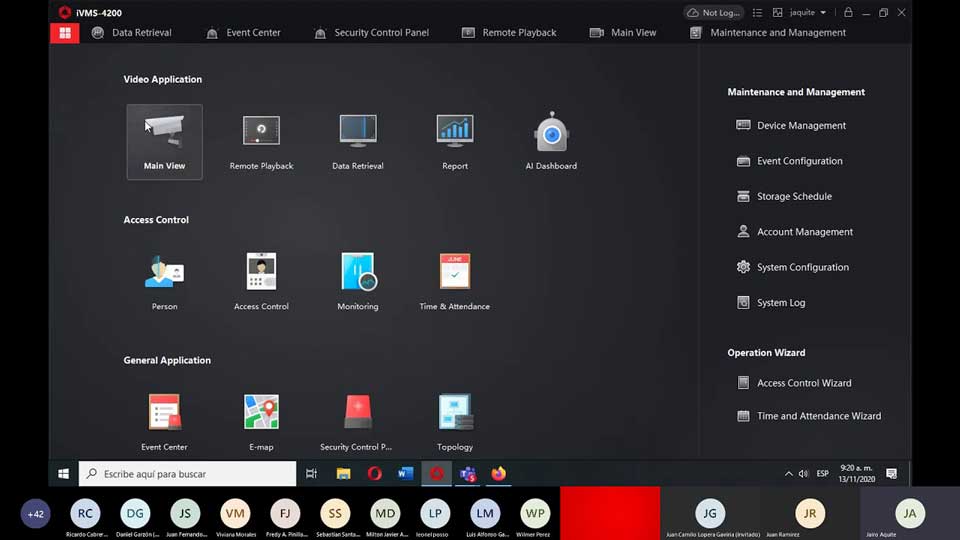Open the Topology application
The width and height of the screenshot is (960, 540).
[455, 412]
